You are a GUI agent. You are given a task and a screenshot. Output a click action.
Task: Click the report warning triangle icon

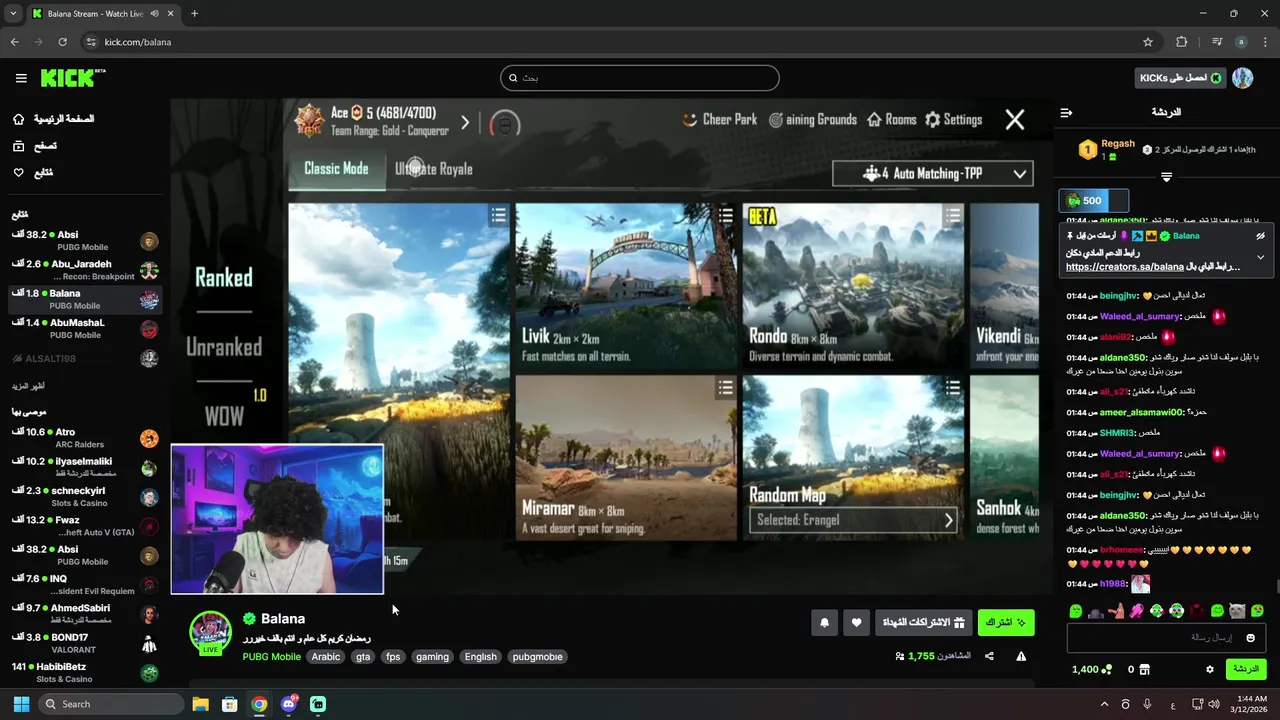1021,657
